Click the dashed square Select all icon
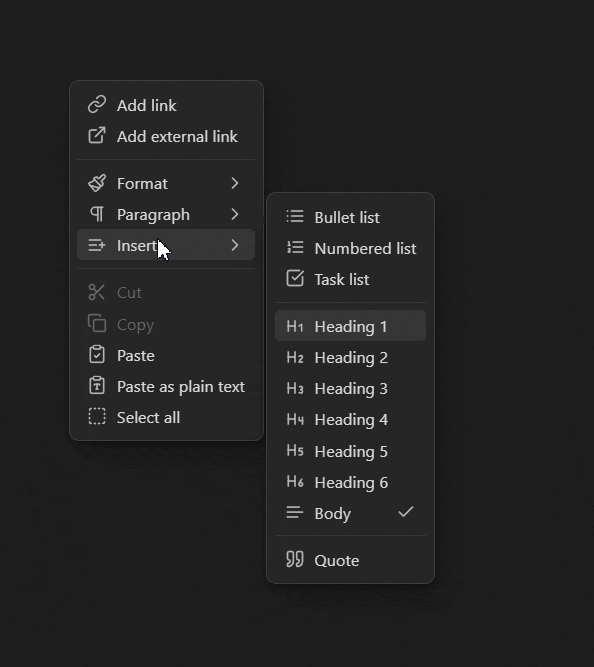This screenshot has height=667, width=594. [97, 416]
